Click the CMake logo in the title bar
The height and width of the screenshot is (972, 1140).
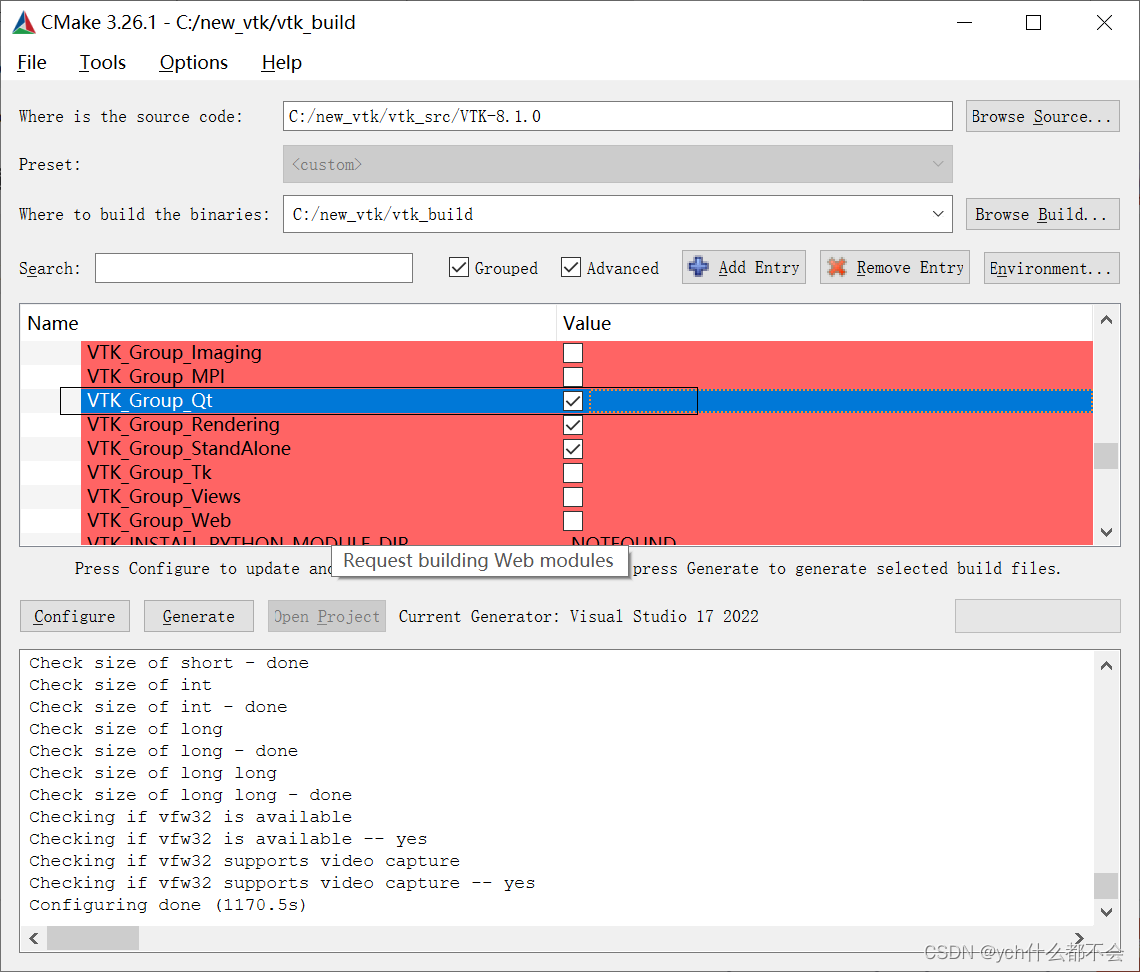pos(22,21)
